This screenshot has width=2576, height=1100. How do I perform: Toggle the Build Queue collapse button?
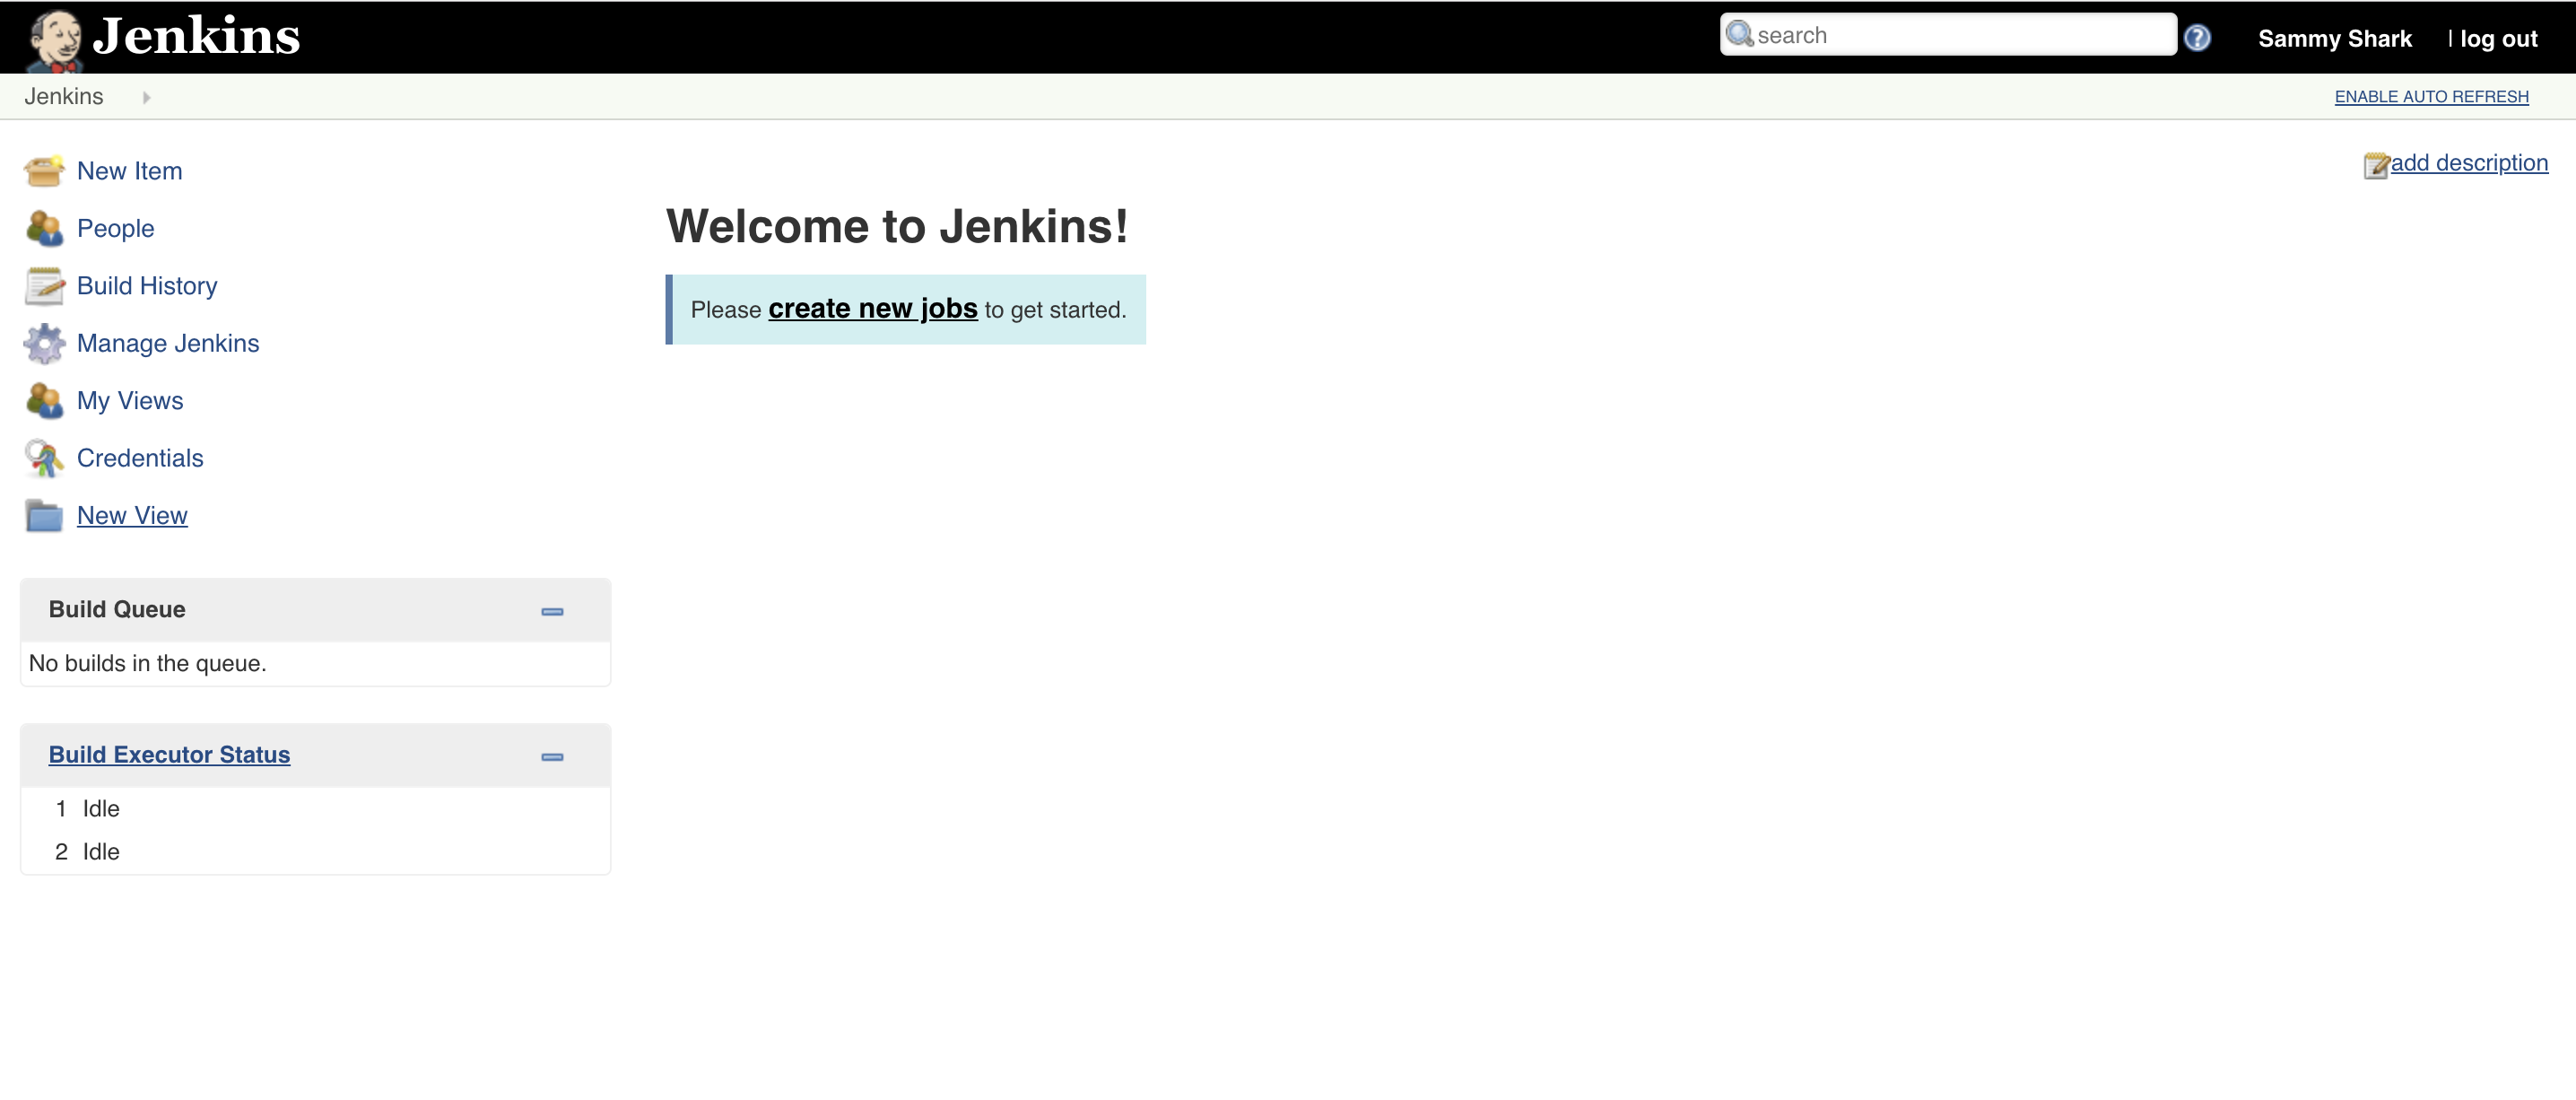553,610
